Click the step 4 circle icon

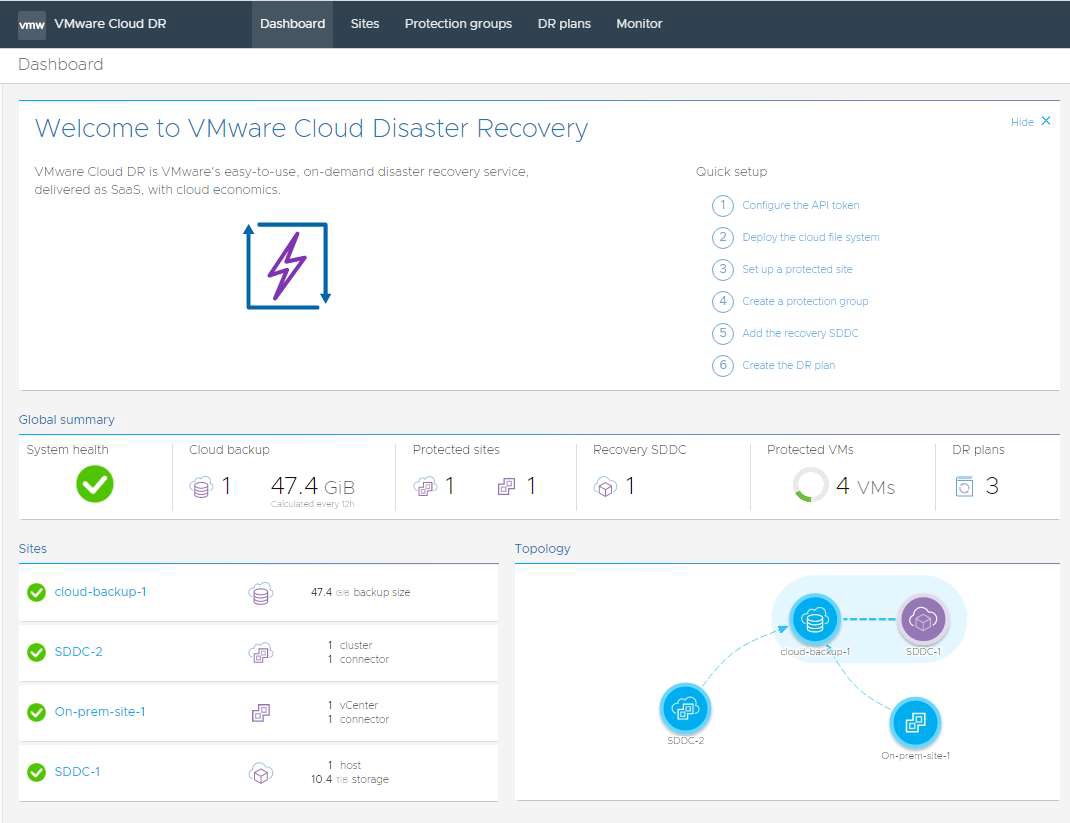[723, 302]
